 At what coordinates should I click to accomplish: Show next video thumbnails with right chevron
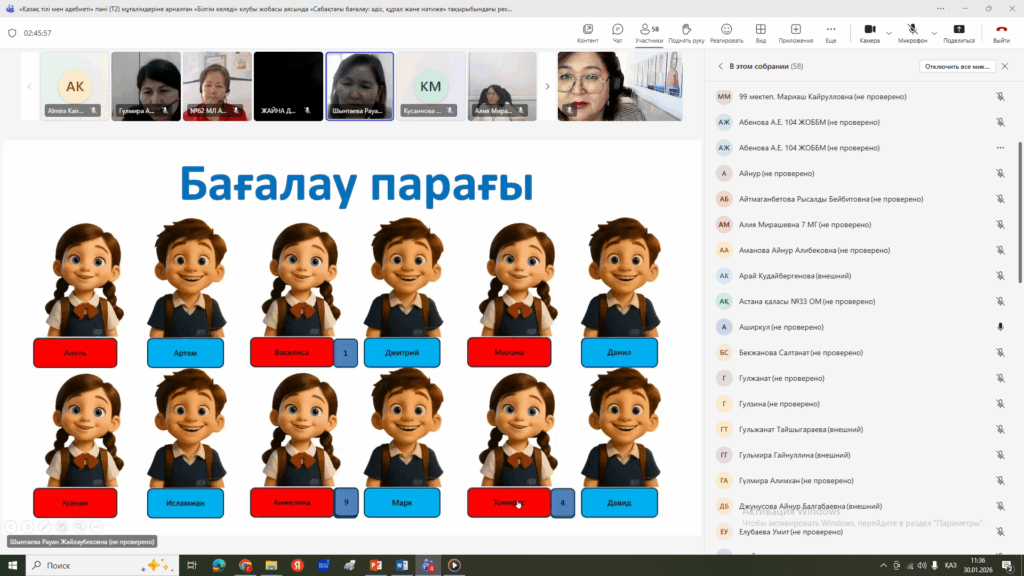547,87
